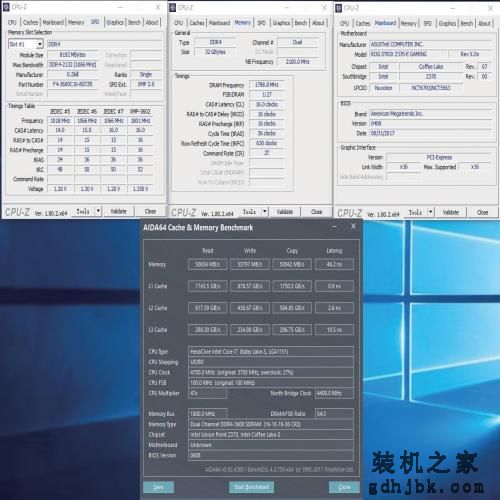Click the XMP-3602 column header in Timings Table
Screen dimensions: 500x500
(140, 111)
